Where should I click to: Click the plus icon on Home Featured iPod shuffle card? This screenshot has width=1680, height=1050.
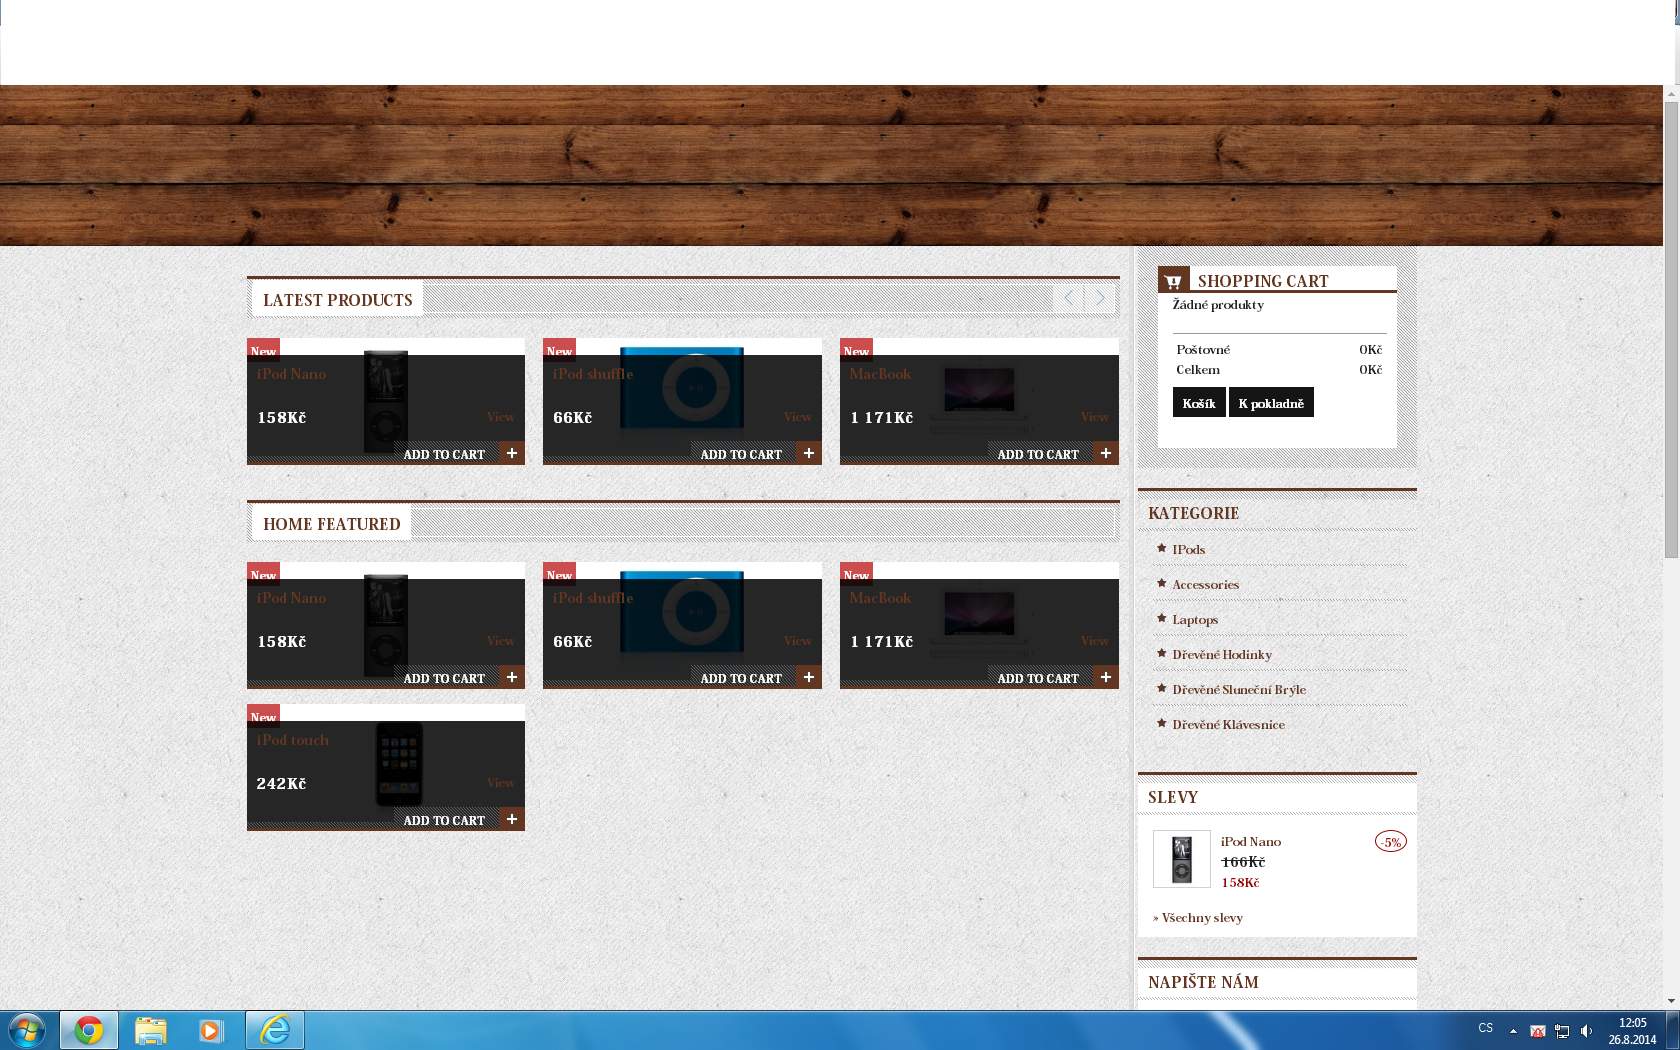[x=809, y=677]
